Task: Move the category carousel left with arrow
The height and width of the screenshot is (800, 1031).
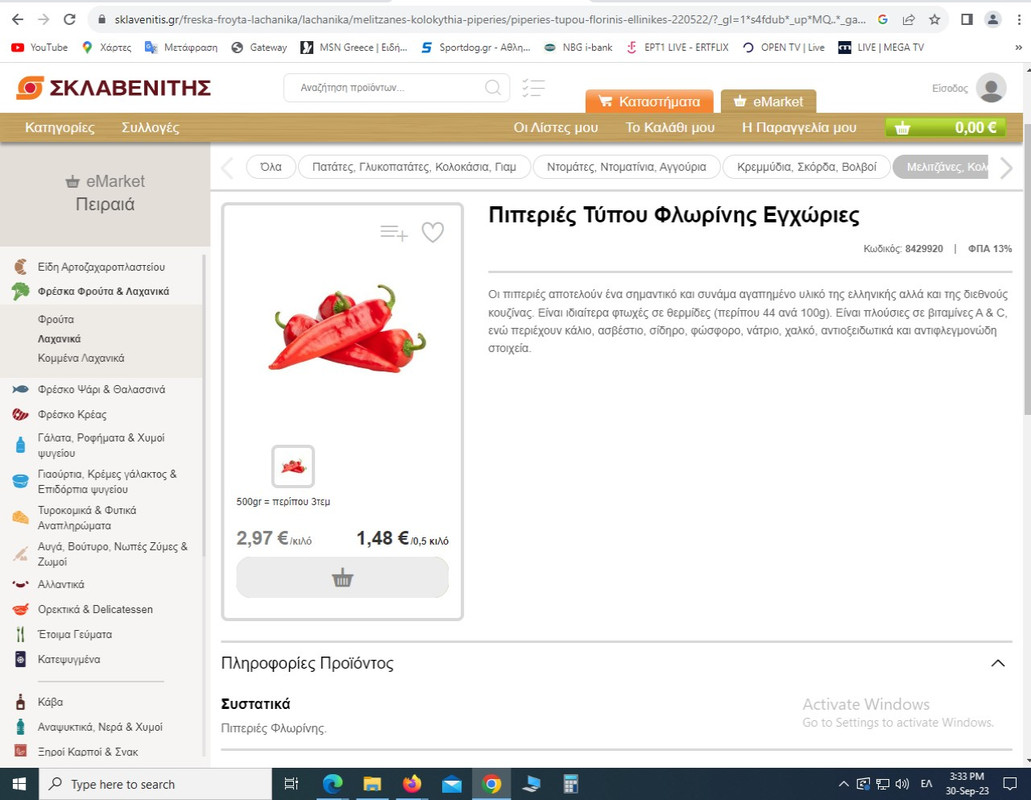Action: 228,168
